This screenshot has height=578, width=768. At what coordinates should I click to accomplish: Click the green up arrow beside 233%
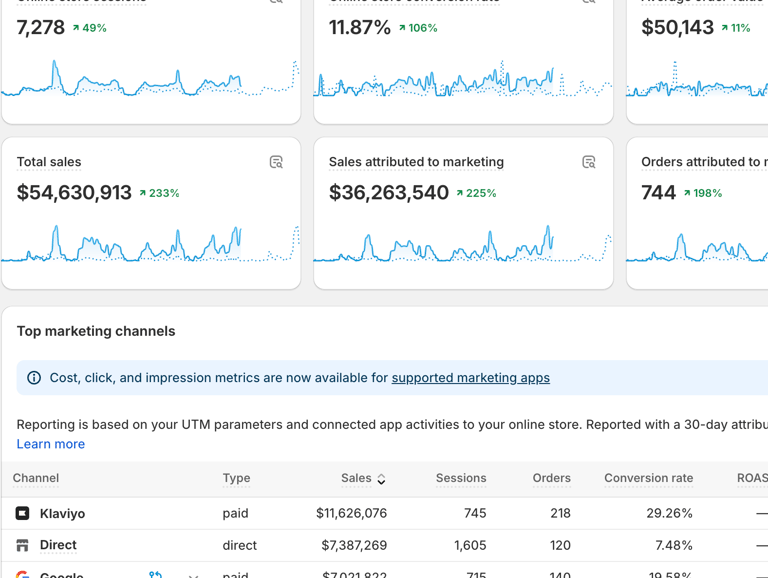(143, 193)
